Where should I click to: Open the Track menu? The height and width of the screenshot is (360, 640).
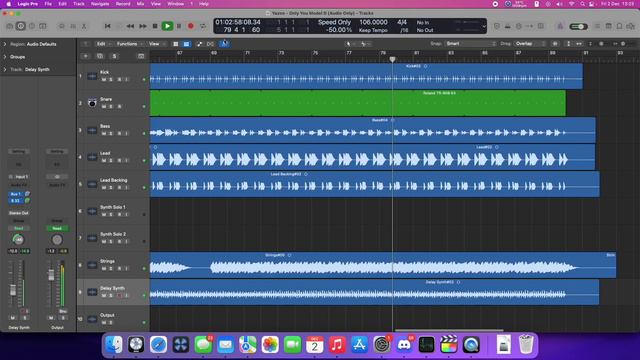(x=78, y=4)
